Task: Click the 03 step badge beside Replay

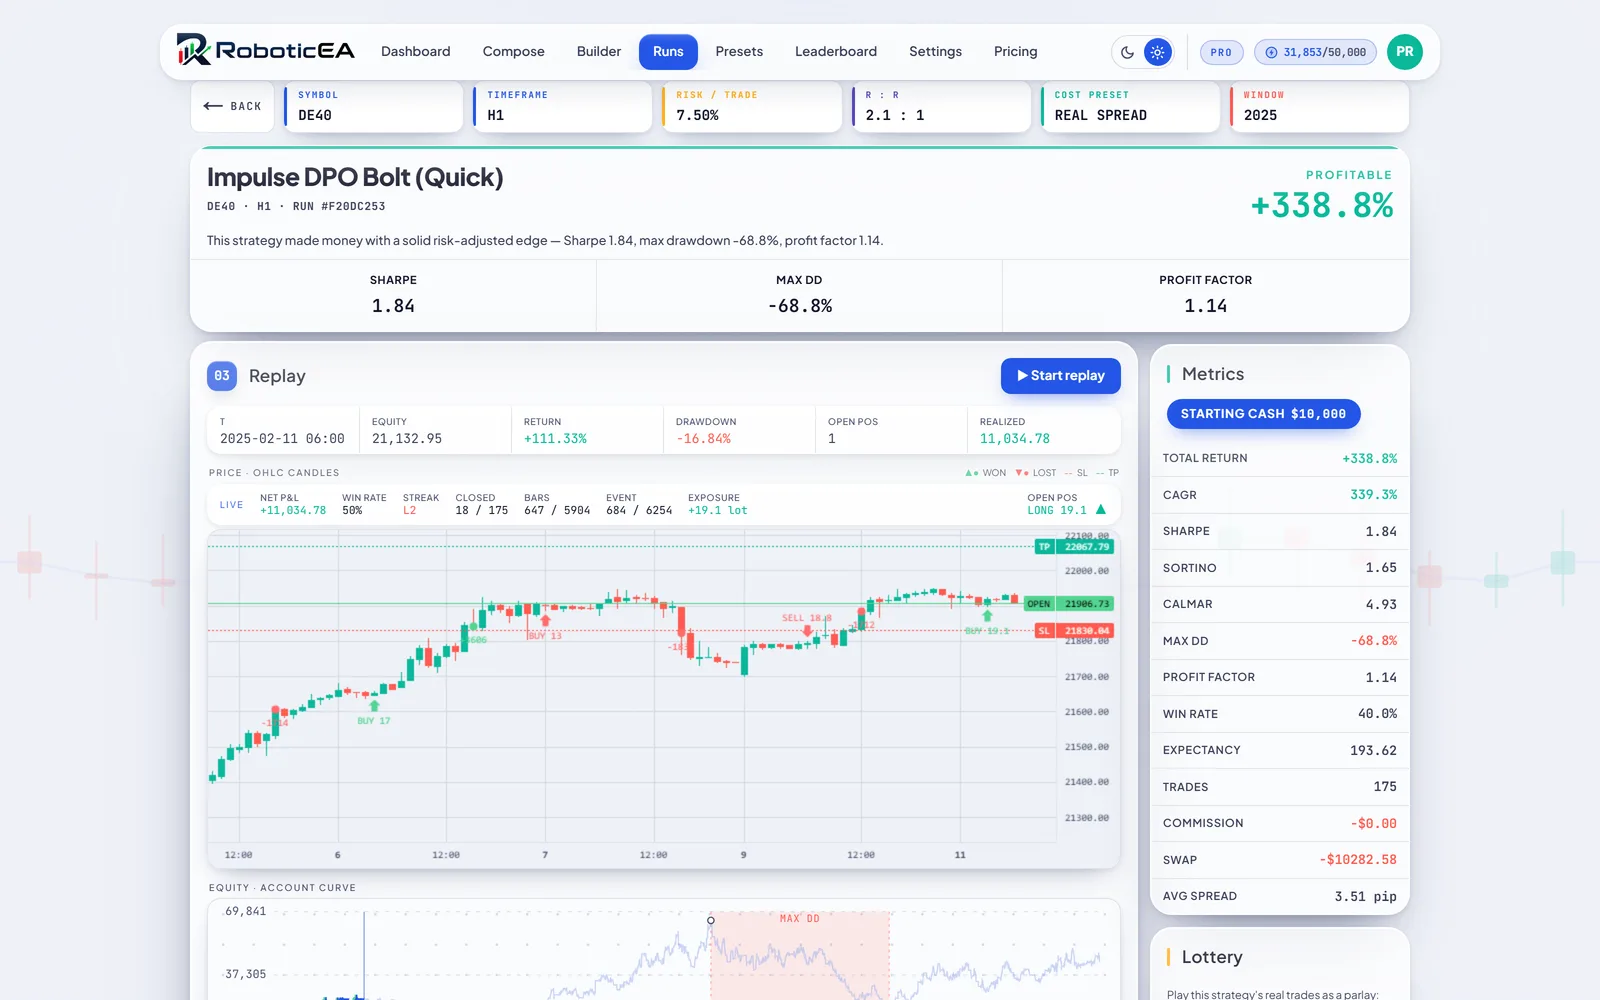Action: click(x=222, y=376)
